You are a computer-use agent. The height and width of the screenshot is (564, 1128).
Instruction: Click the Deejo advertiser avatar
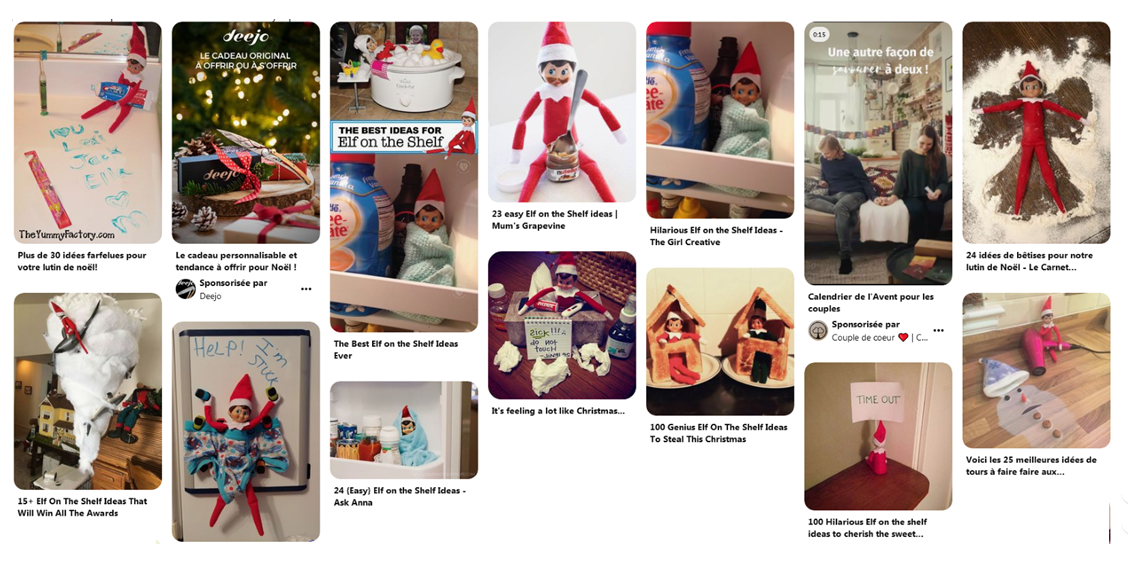coord(186,289)
